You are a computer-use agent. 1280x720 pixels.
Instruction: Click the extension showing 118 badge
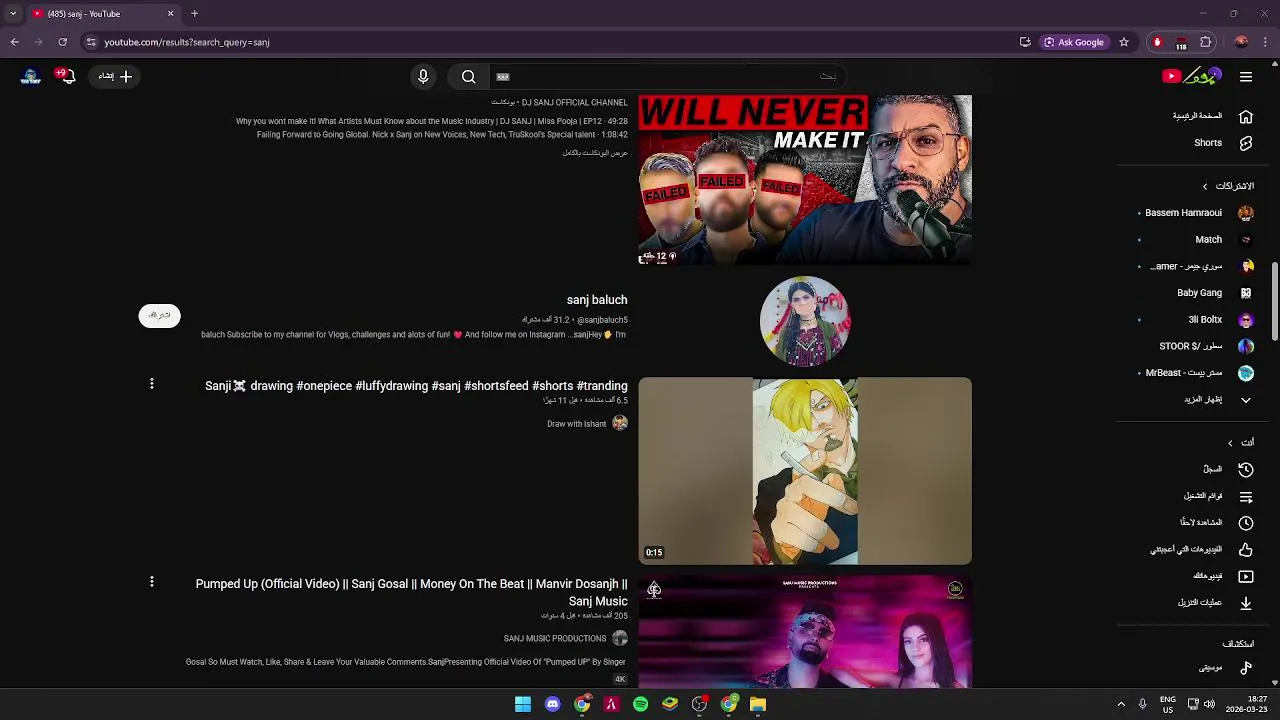(1181, 42)
